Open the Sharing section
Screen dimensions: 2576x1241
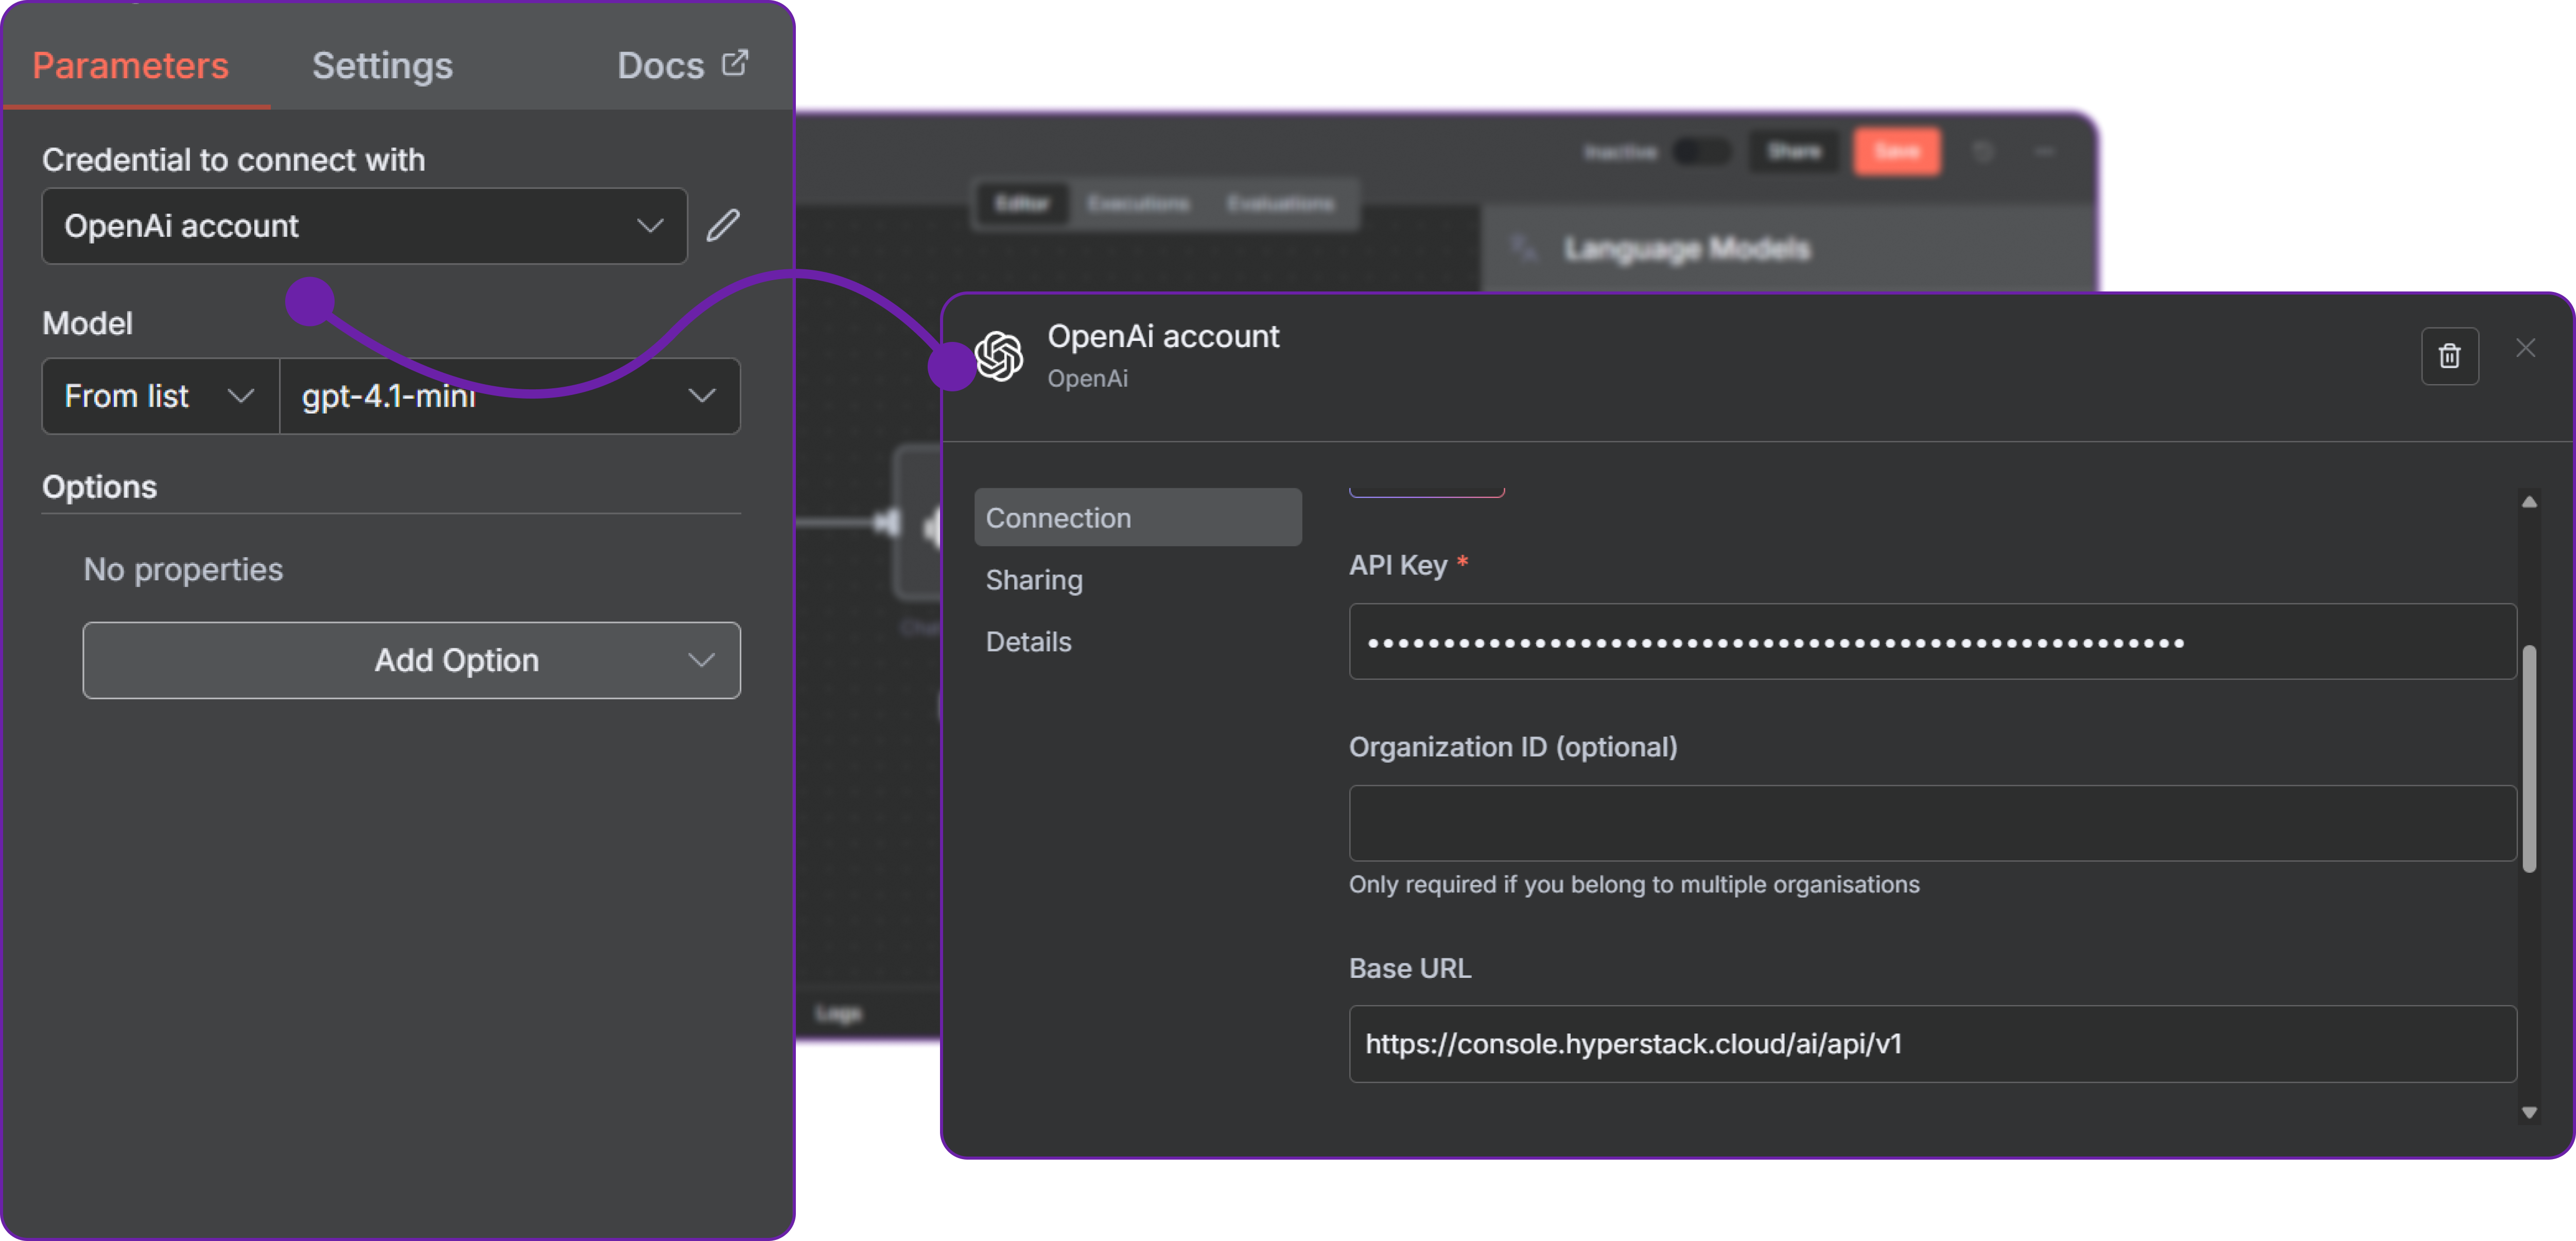click(x=1034, y=580)
